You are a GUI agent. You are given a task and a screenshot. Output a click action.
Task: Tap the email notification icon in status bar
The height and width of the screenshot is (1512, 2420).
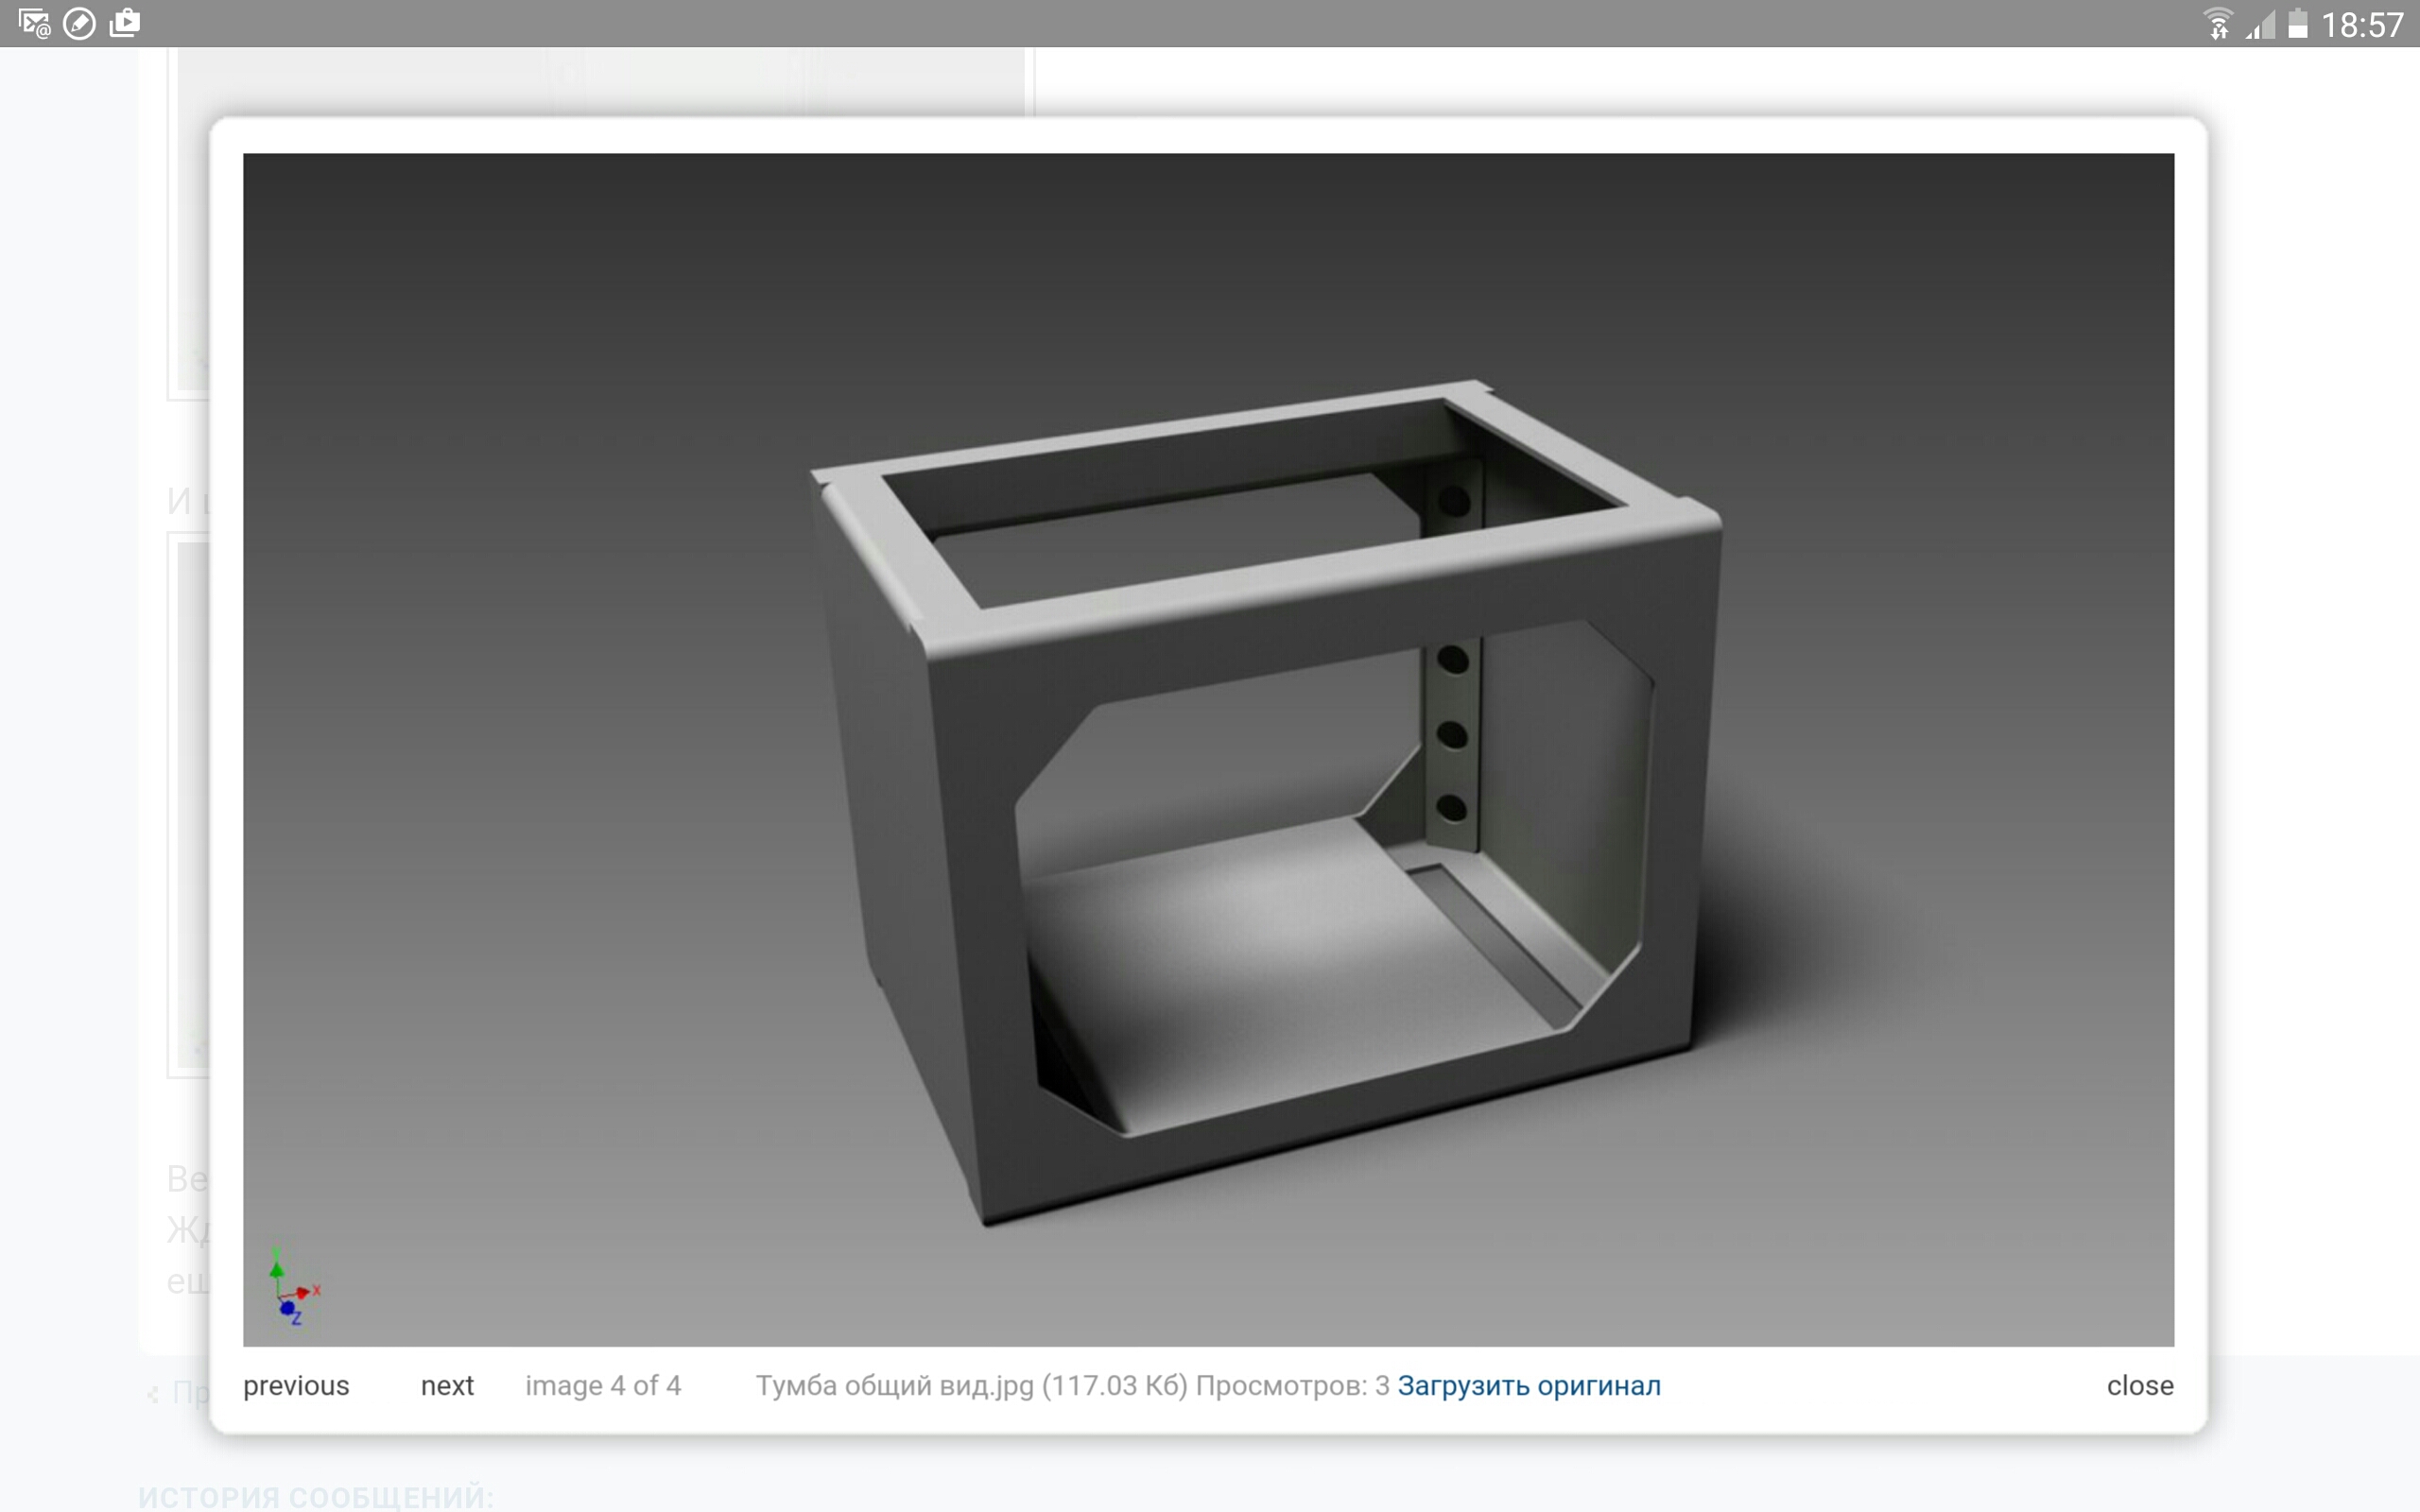pyautogui.click(x=34, y=23)
